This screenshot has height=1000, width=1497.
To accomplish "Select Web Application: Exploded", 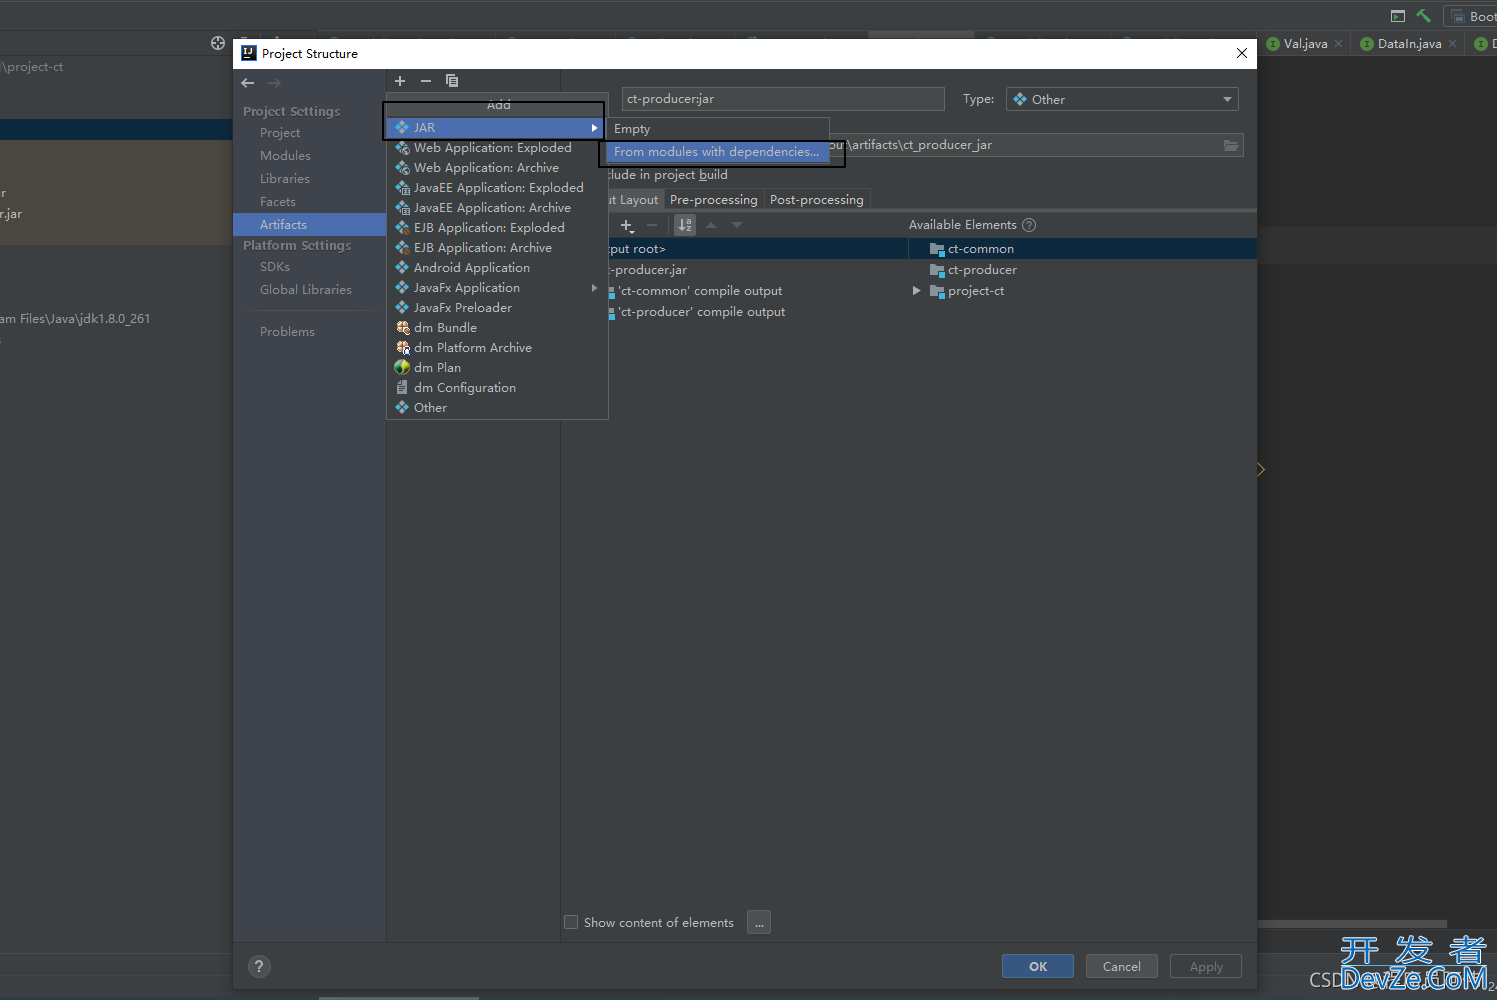I will (x=497, y=148).
